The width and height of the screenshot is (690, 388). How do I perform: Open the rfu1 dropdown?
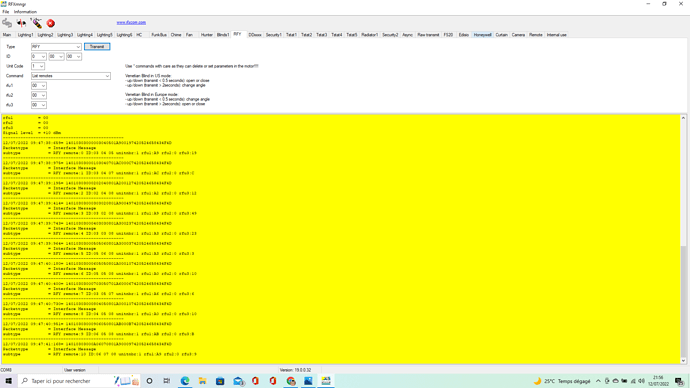click(38, 85)
